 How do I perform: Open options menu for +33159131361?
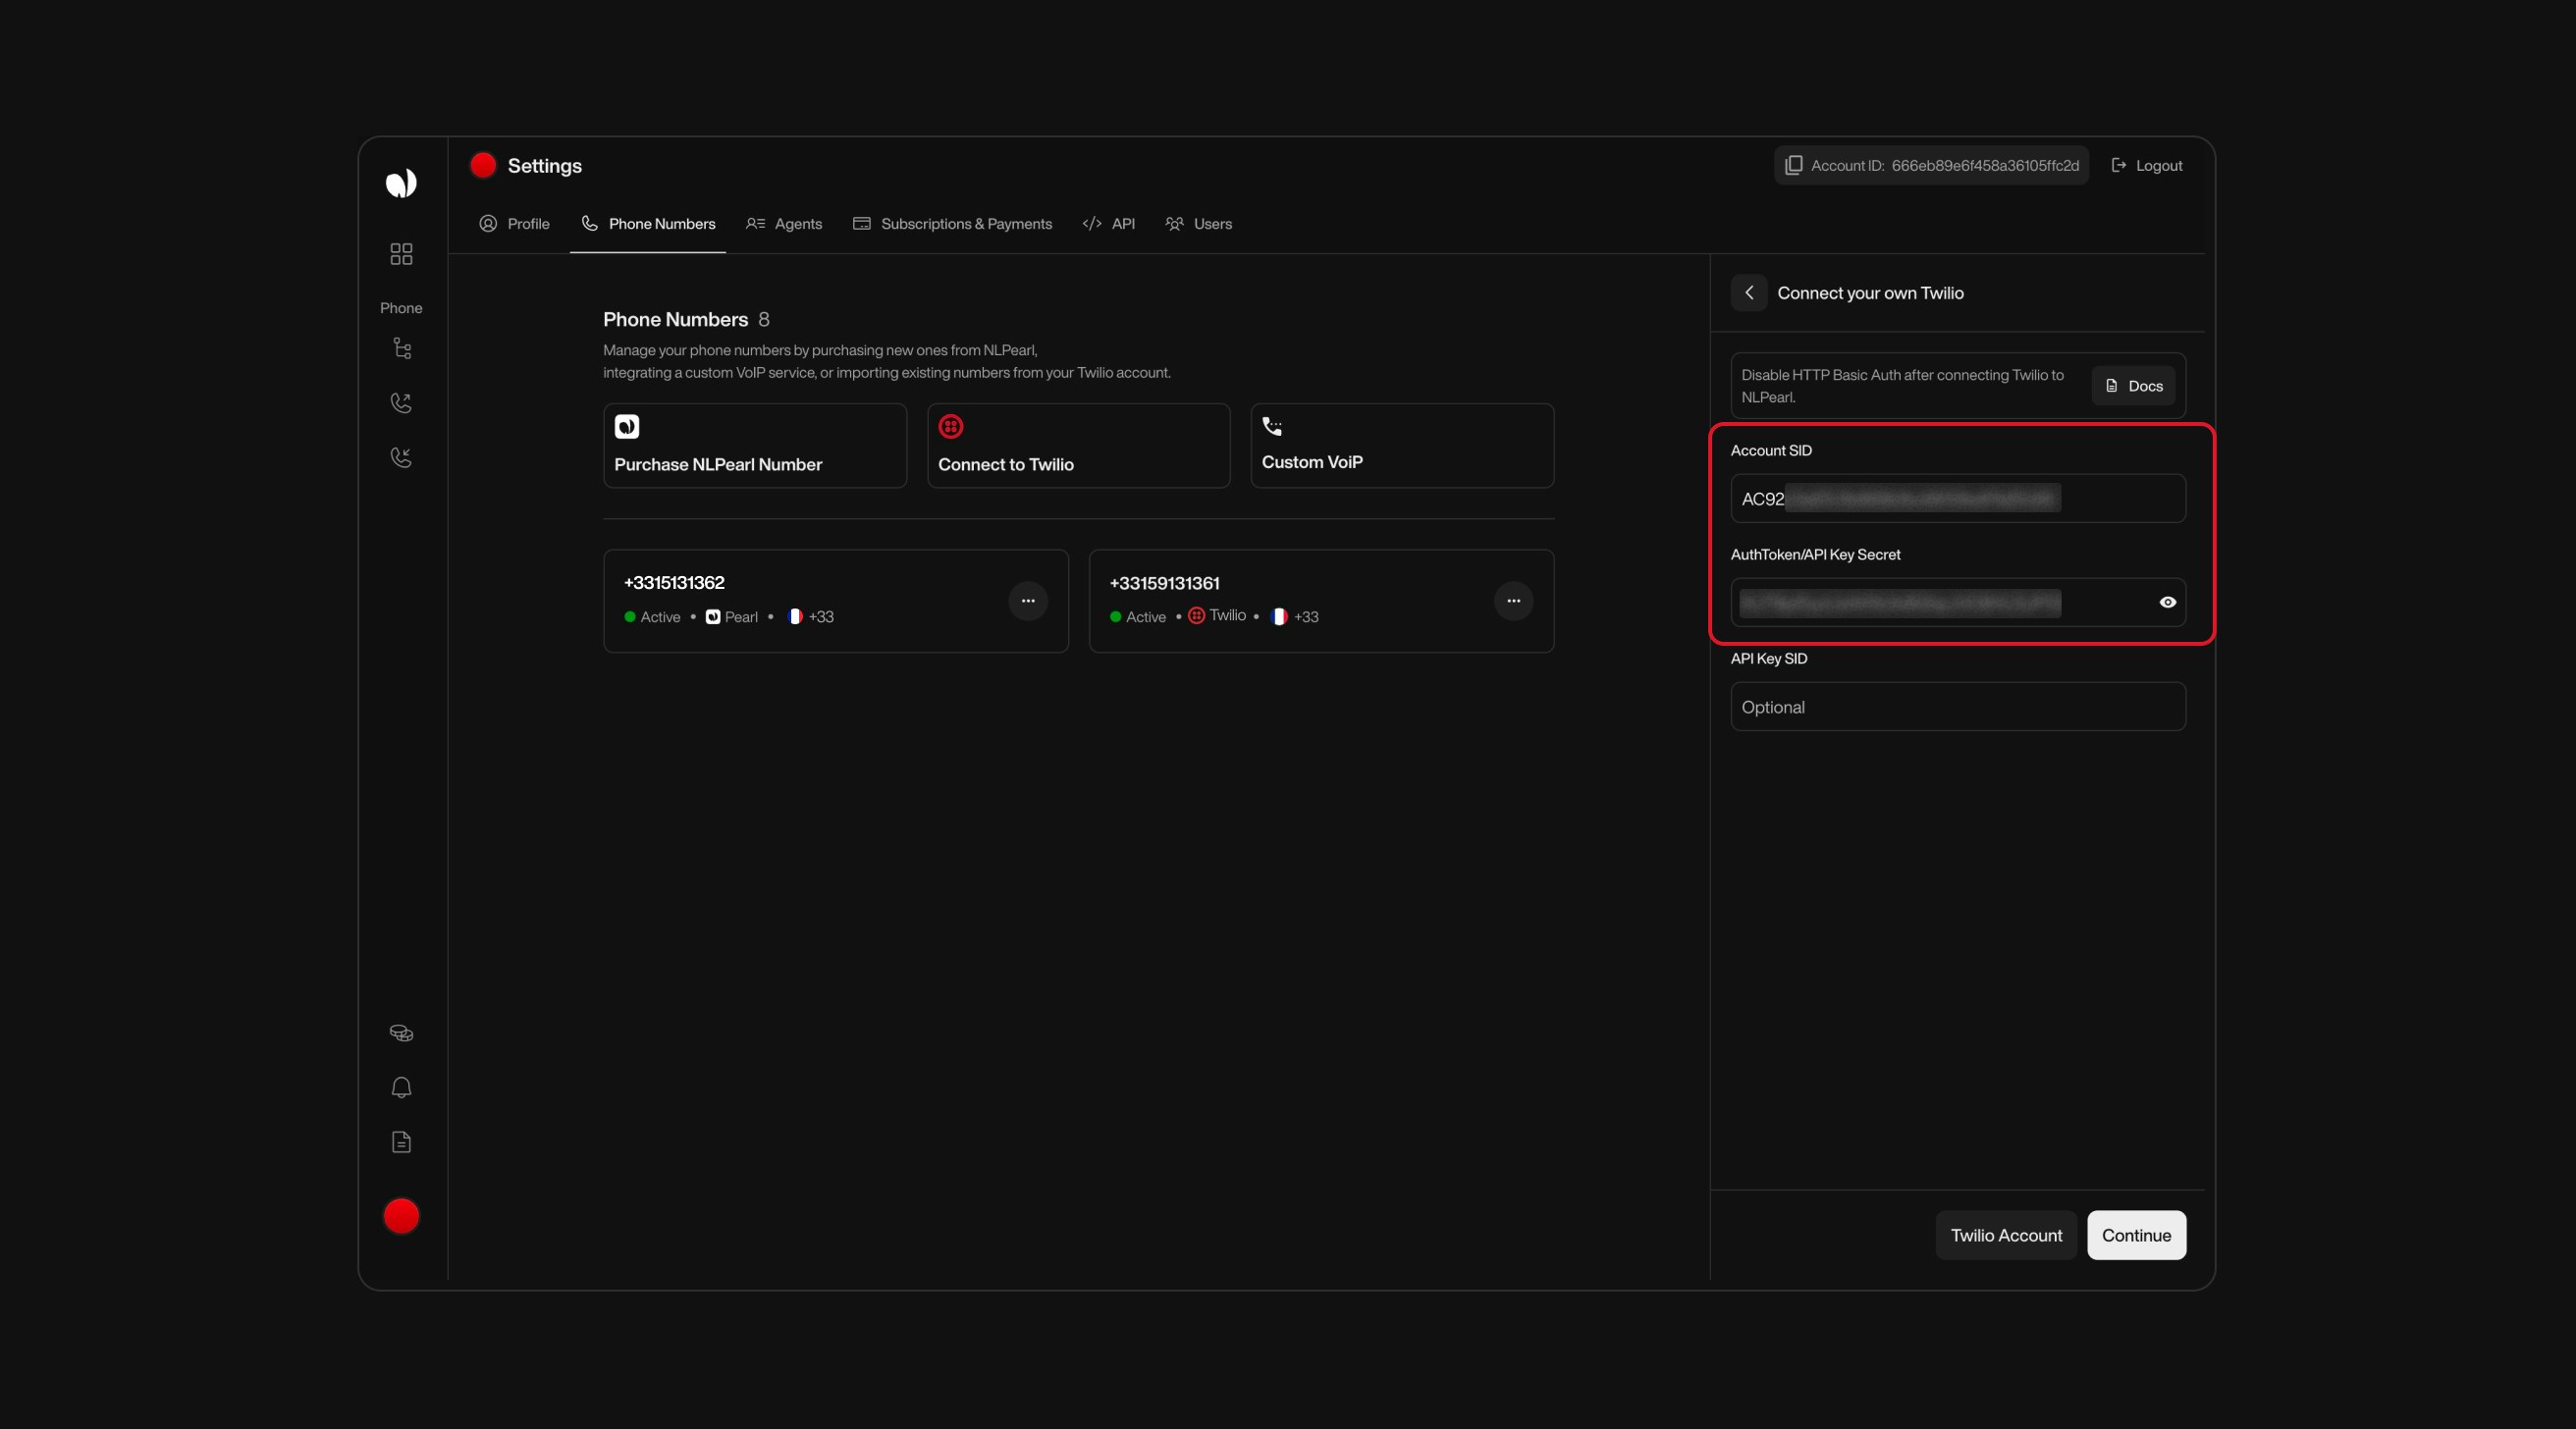tap(1513, 600)
